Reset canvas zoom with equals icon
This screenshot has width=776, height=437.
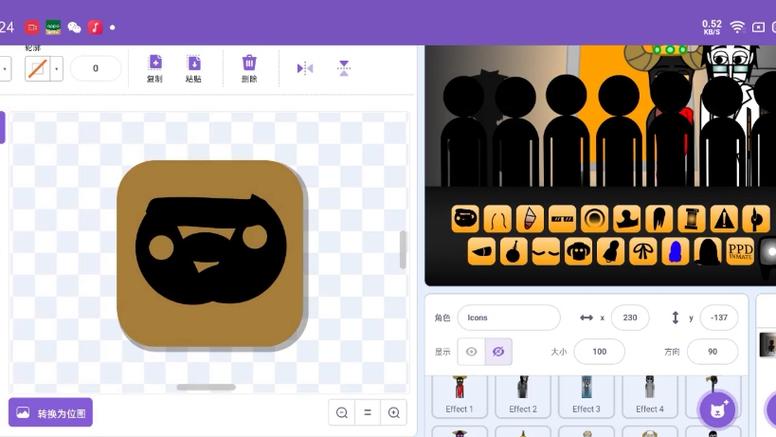368,412
